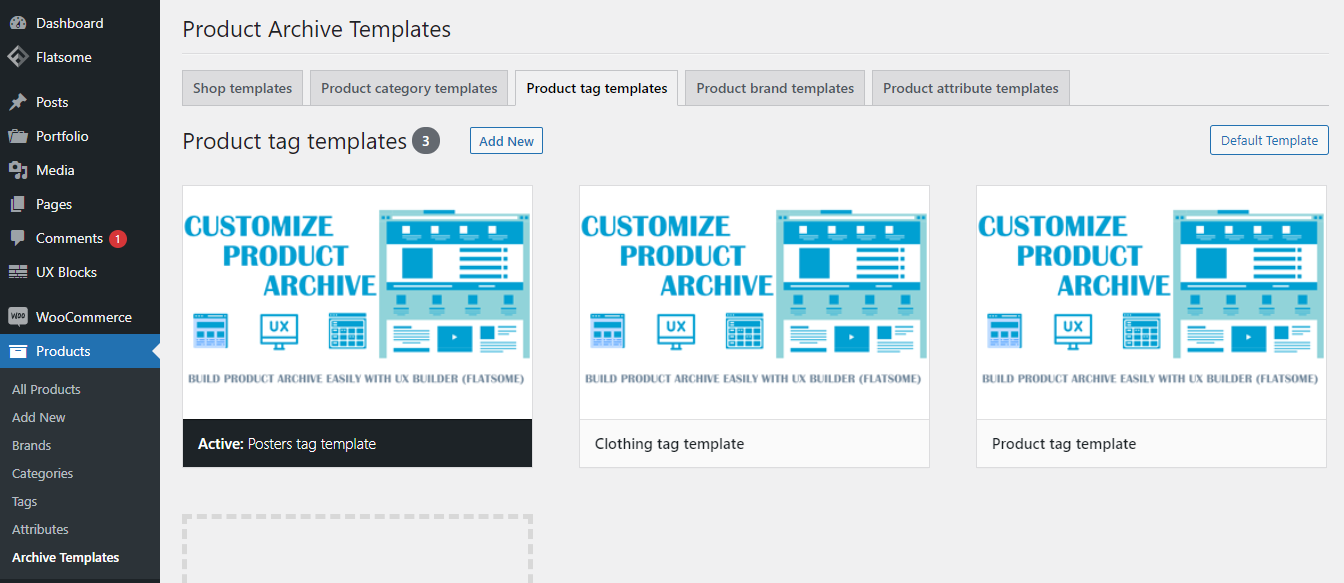Open the Attributes submenu link

(x=40, y=529)
